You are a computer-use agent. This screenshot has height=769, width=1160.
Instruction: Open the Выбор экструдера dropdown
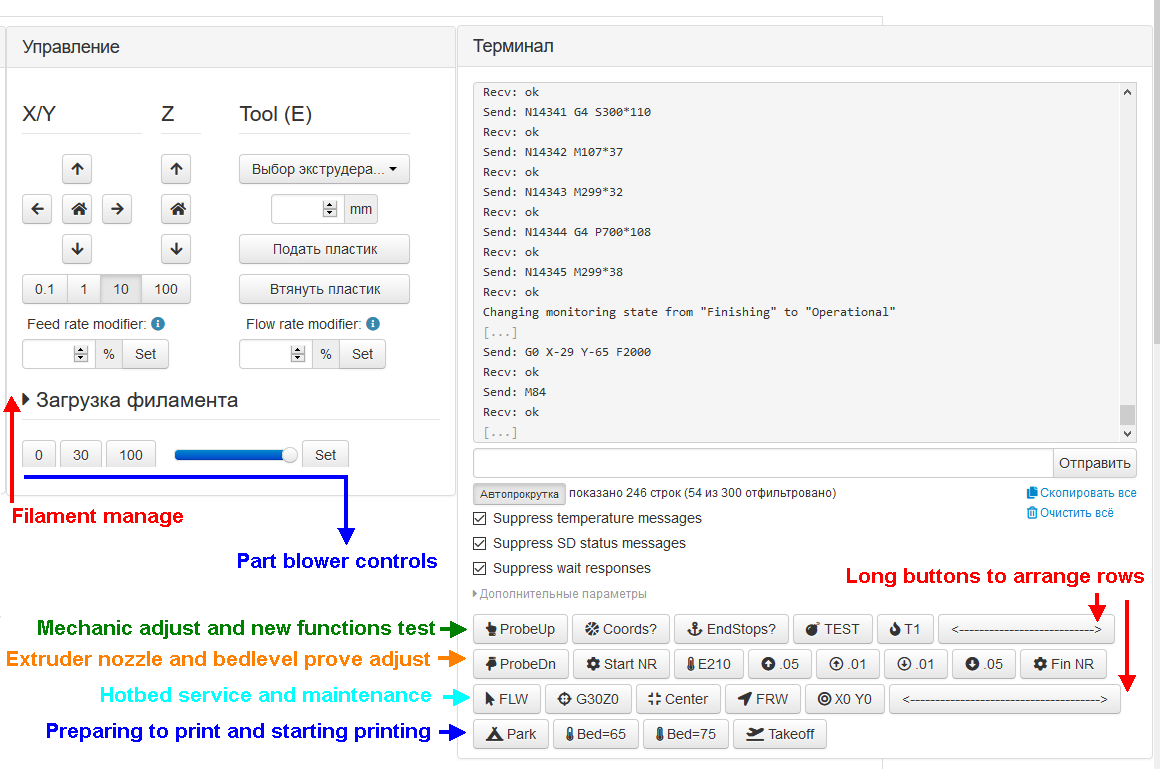coord(324,169)
